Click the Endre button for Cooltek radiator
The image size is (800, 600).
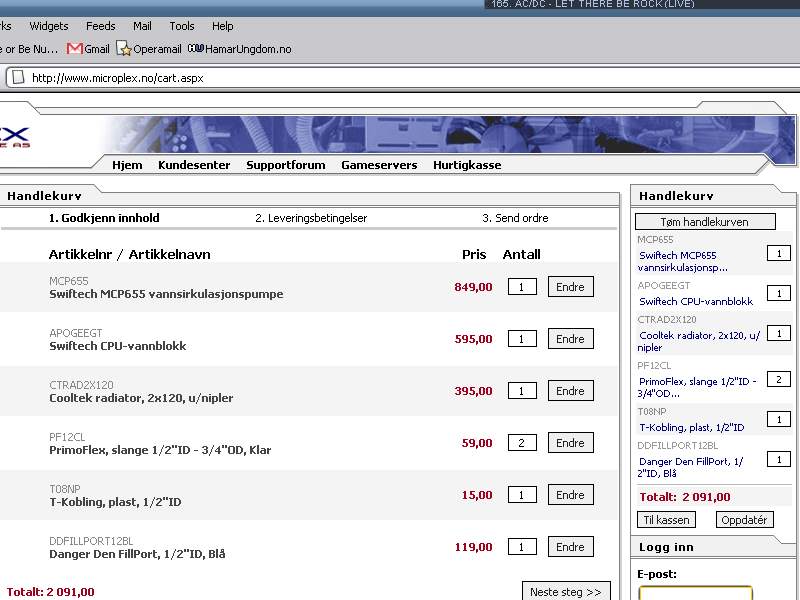pyautogui.click(x=570, y=391)
